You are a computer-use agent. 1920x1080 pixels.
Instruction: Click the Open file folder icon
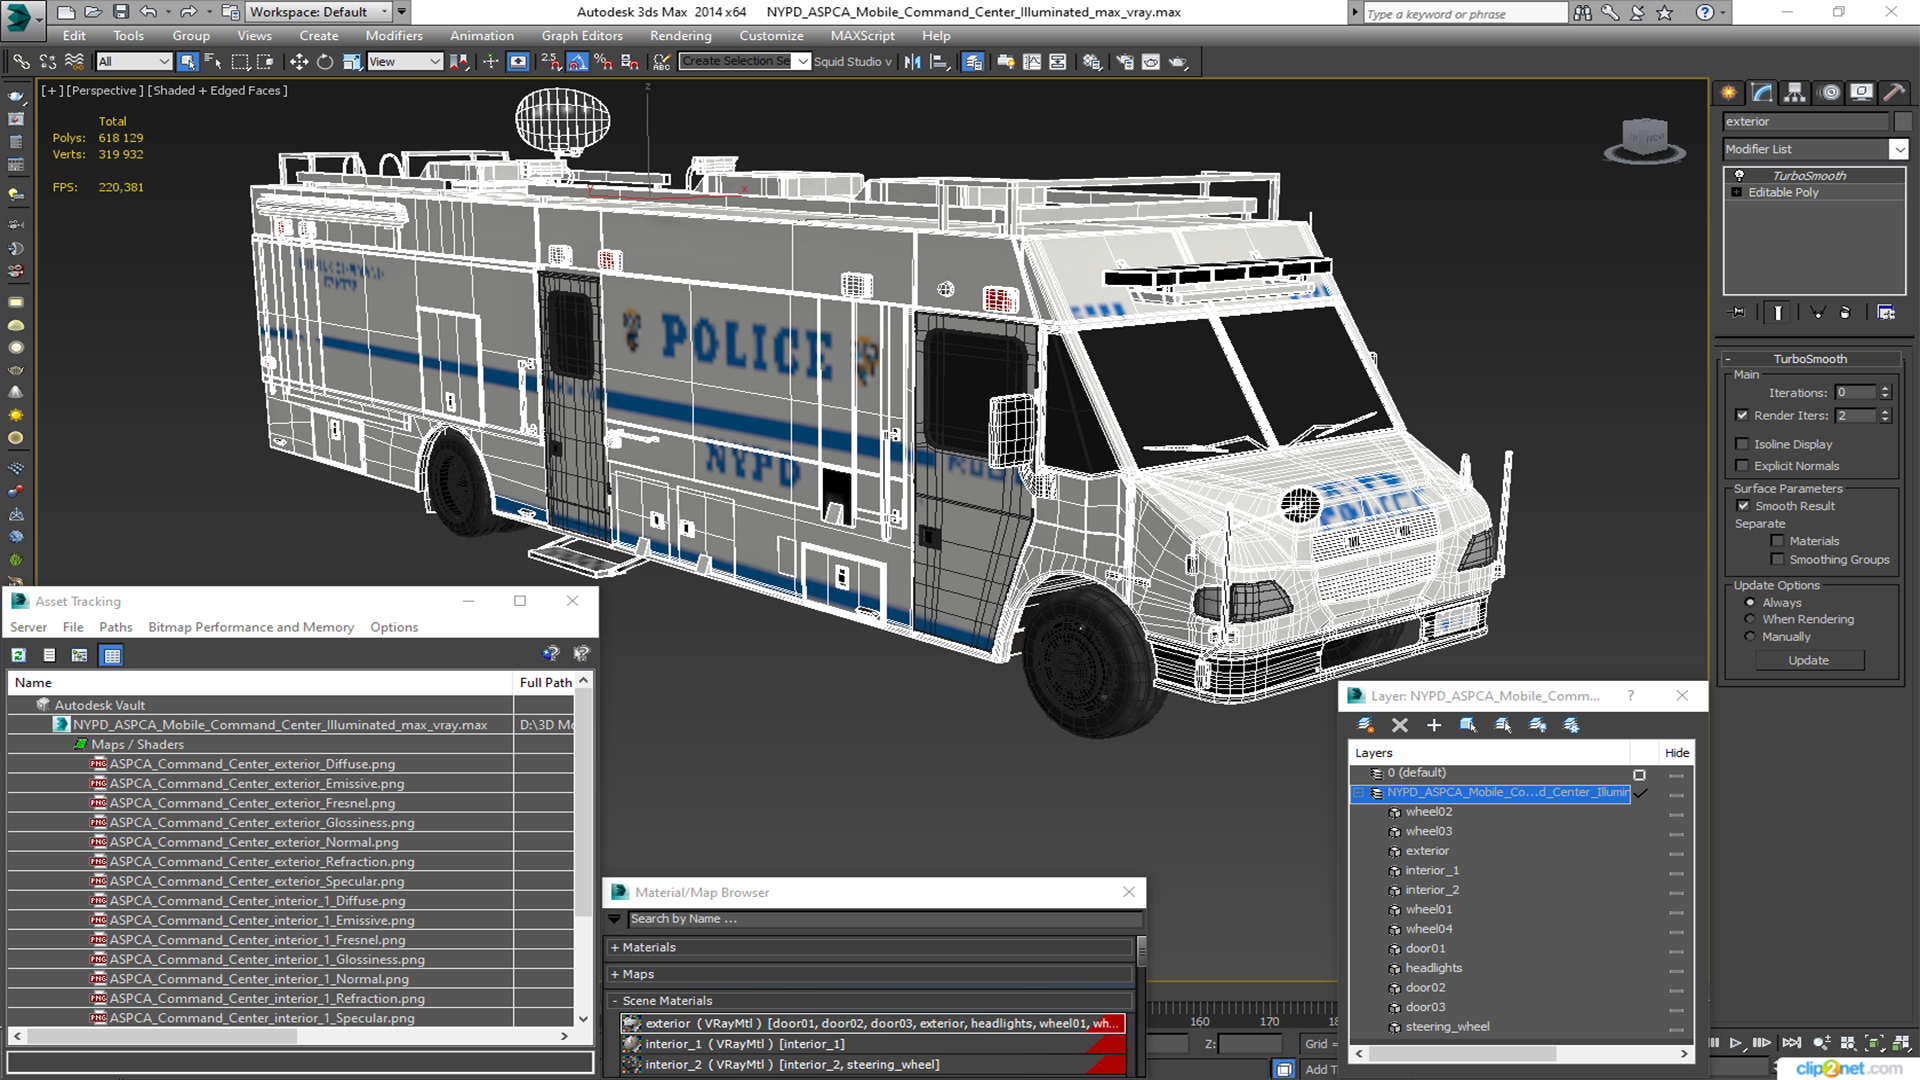click(x=93, y=12)
